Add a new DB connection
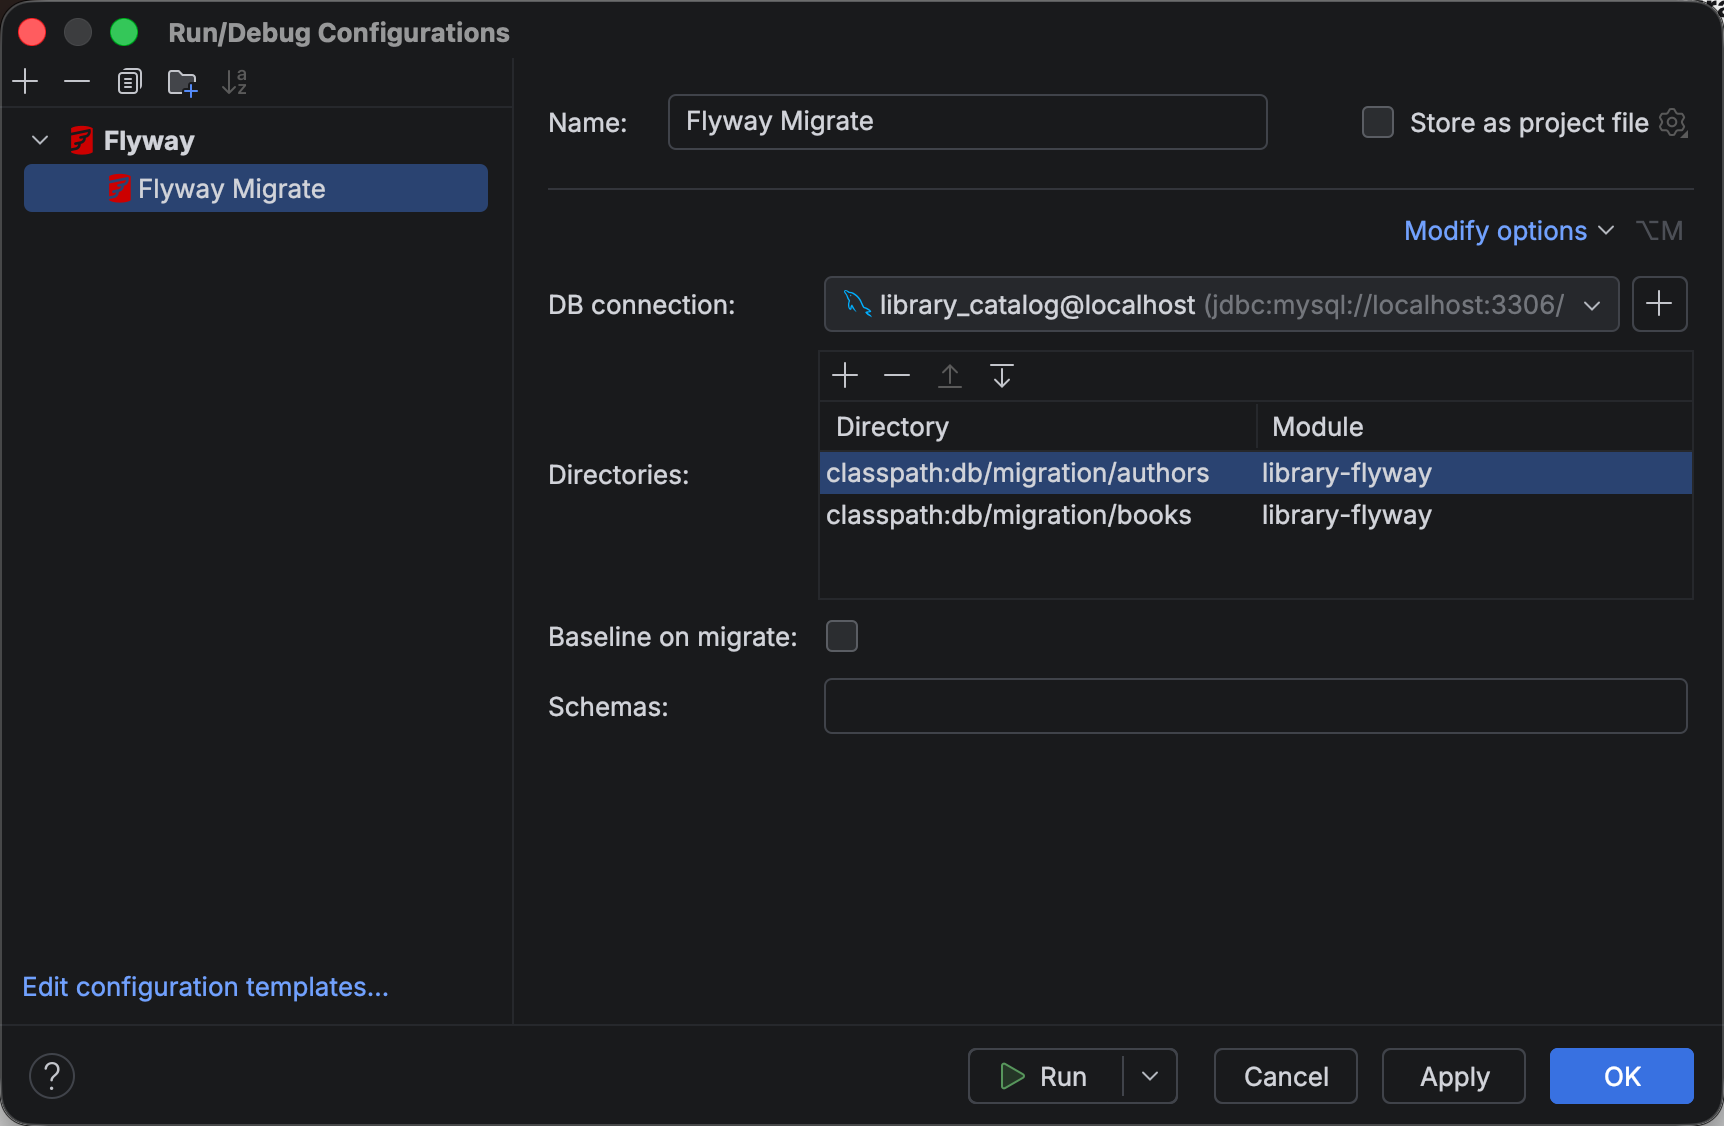The image size is (1724, 1126). point(1659,304)
